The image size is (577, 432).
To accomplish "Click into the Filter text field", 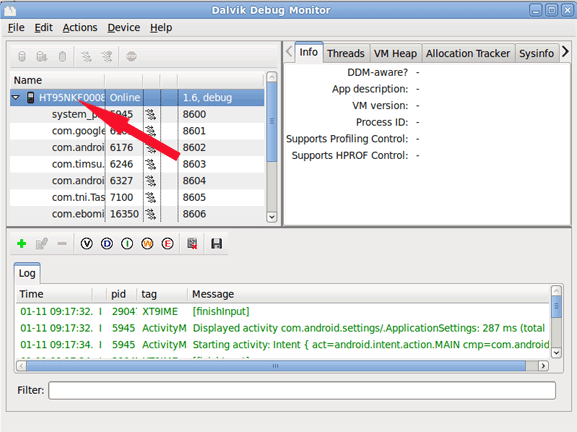I will [x=302, y=390].
